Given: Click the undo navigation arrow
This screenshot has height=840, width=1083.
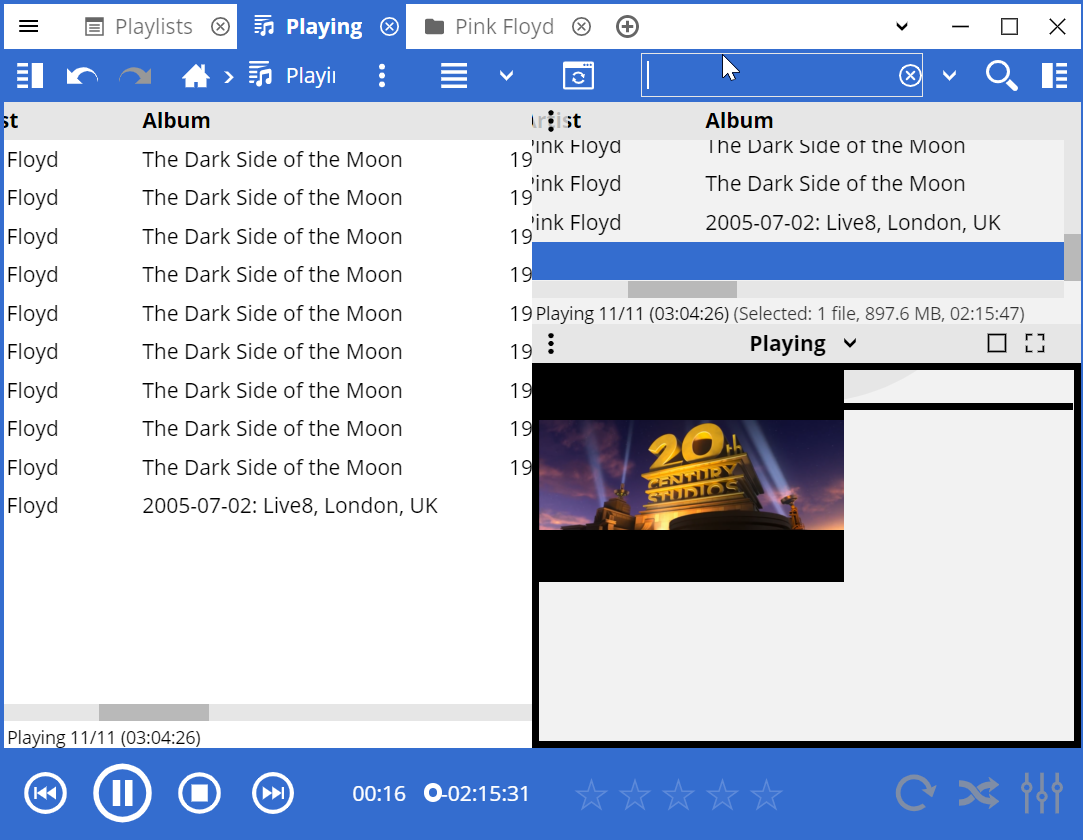Looking at the screenshot, I should [81, 76].
